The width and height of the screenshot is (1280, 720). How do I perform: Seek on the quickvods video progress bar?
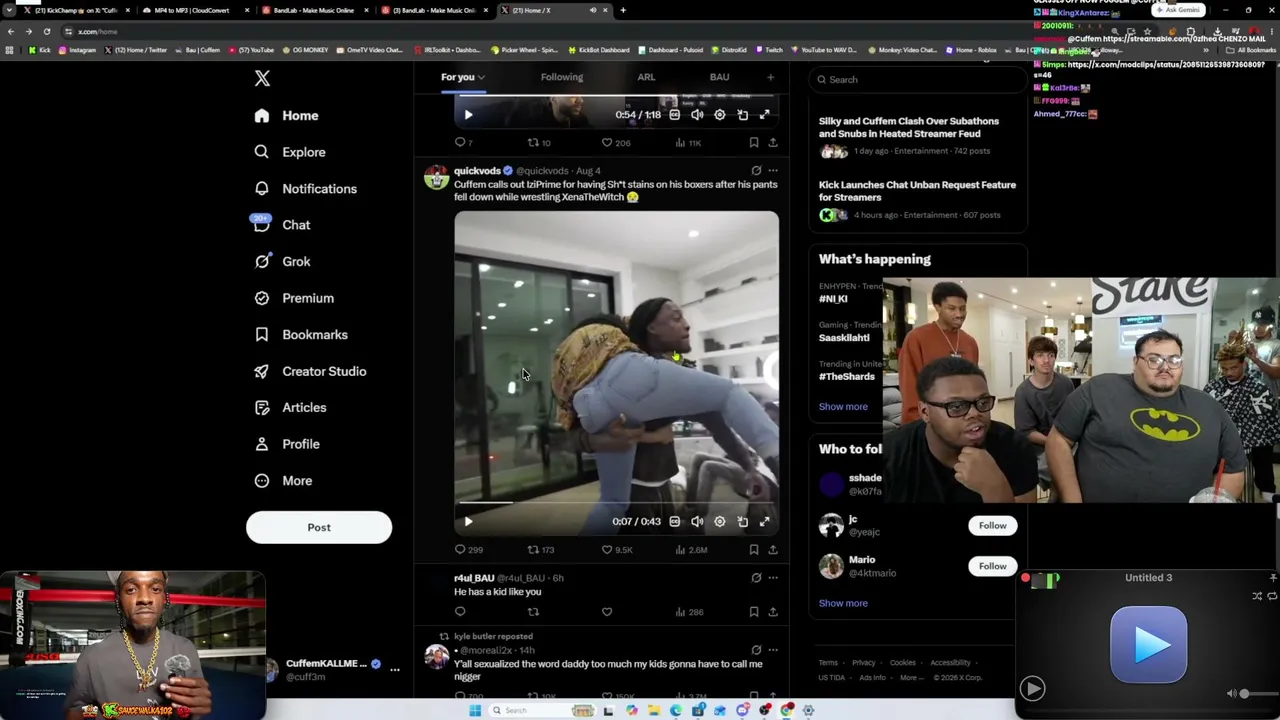pyautogui.click(x=616, y=503)
